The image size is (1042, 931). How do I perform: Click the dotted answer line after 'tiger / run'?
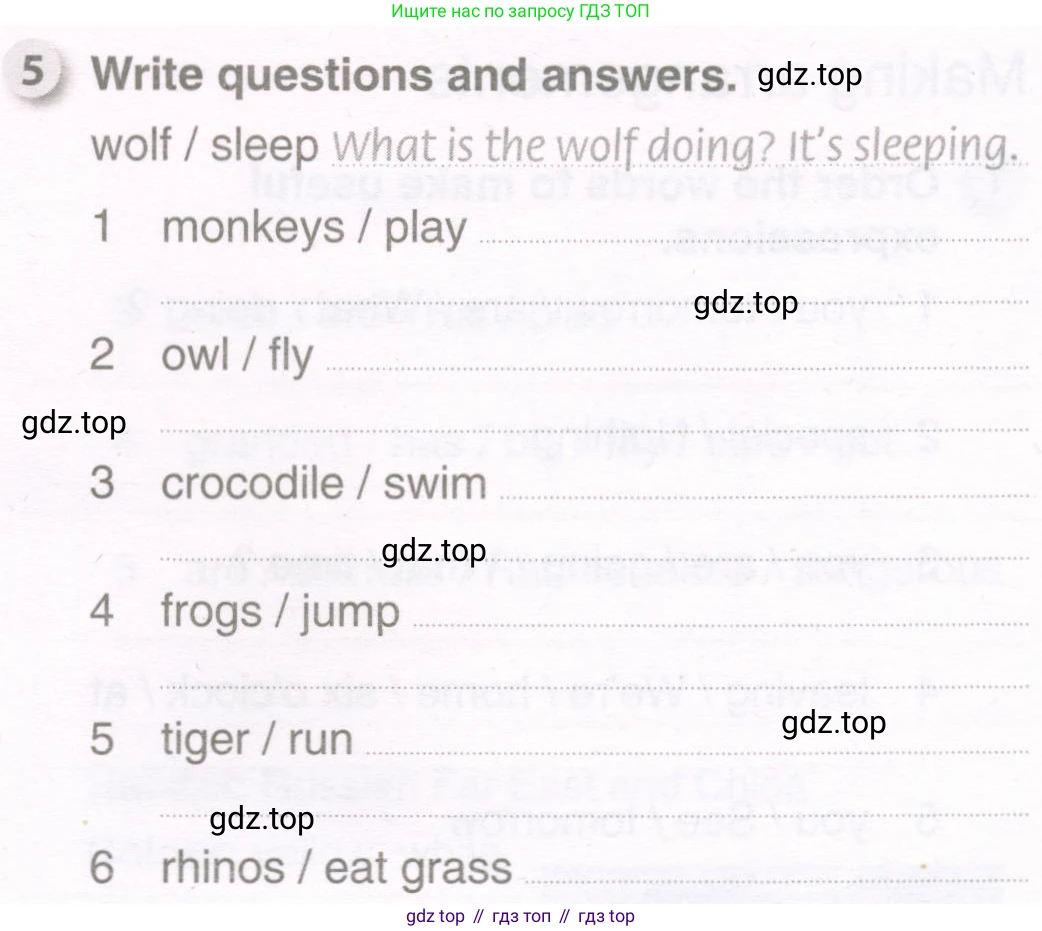pyautogui.click(x=697, y=753)
